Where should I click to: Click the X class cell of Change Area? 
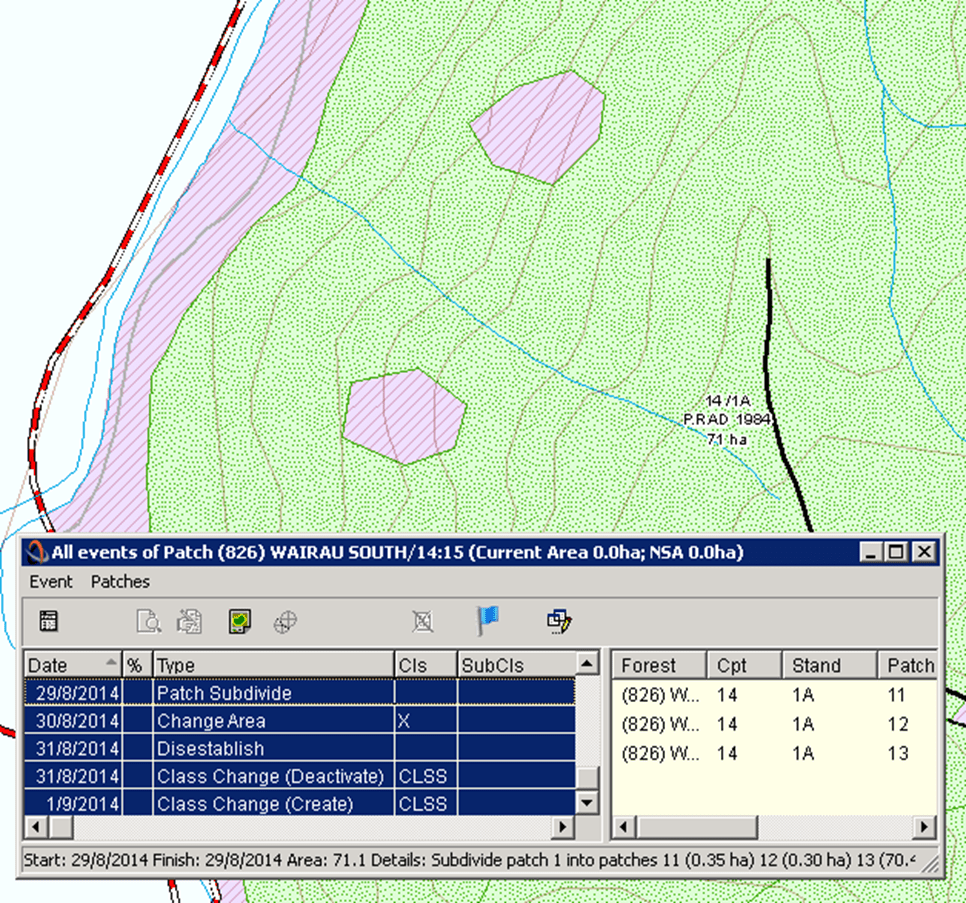point(425,721)
